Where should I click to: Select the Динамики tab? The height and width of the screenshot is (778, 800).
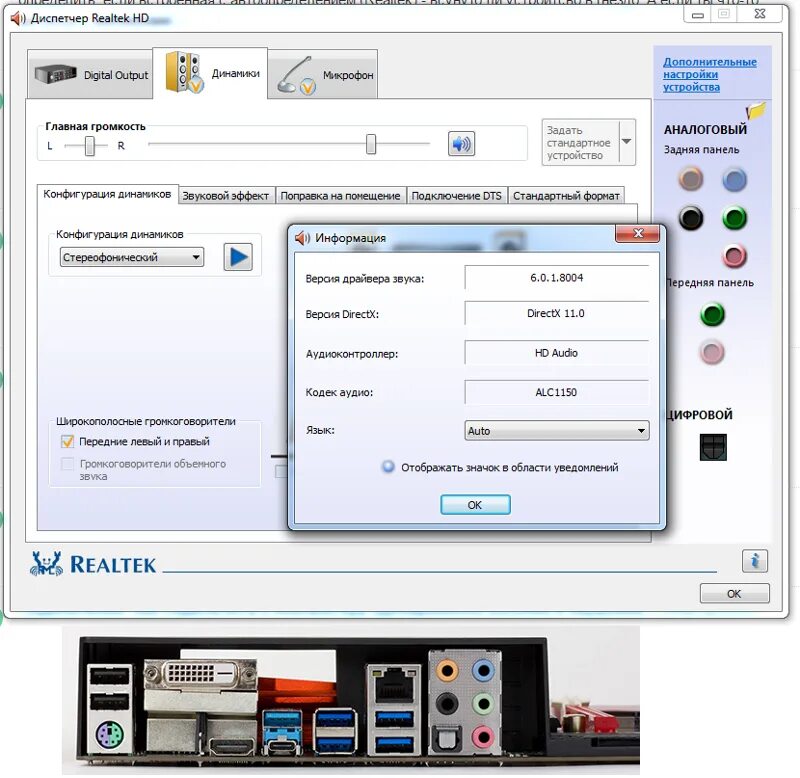click(x=210, y=72)
